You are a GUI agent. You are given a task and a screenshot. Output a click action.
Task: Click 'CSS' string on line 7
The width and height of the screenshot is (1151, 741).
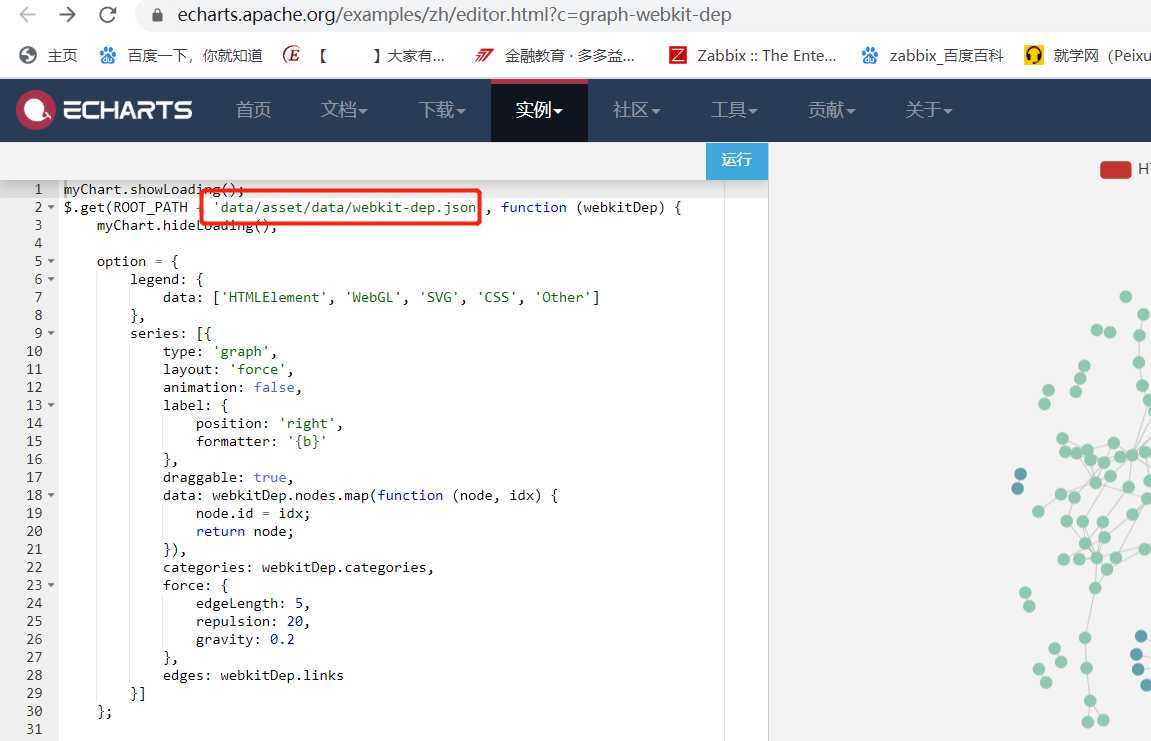497,297
